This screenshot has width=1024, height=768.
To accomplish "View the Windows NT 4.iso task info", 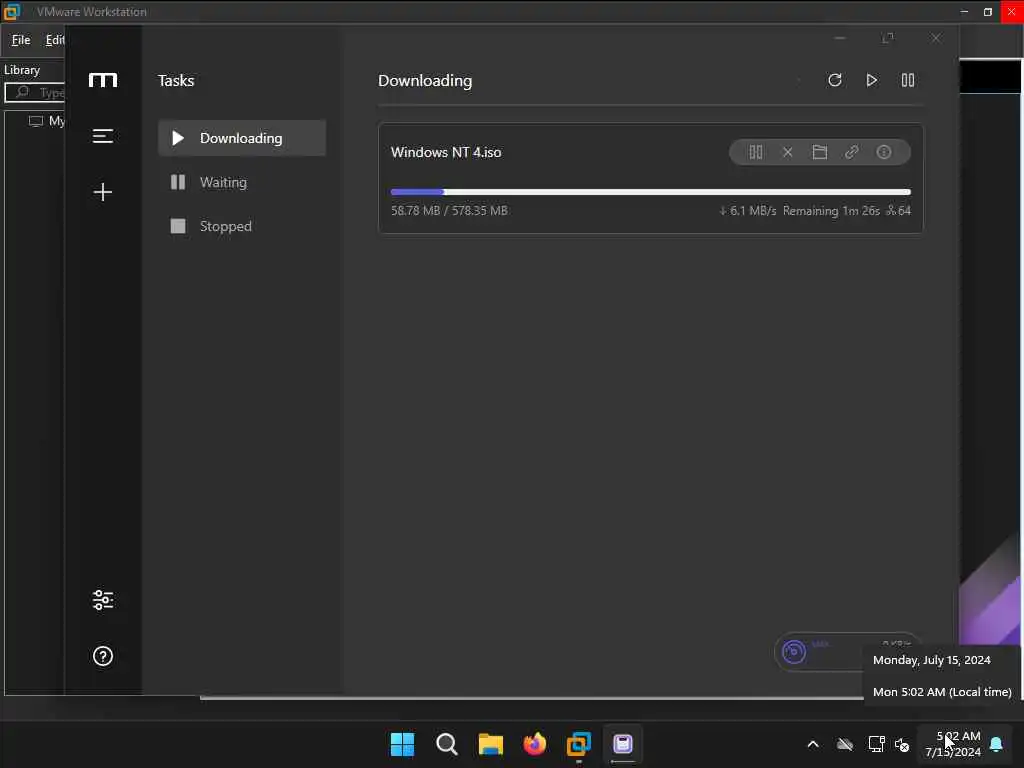I will point(884,152).
